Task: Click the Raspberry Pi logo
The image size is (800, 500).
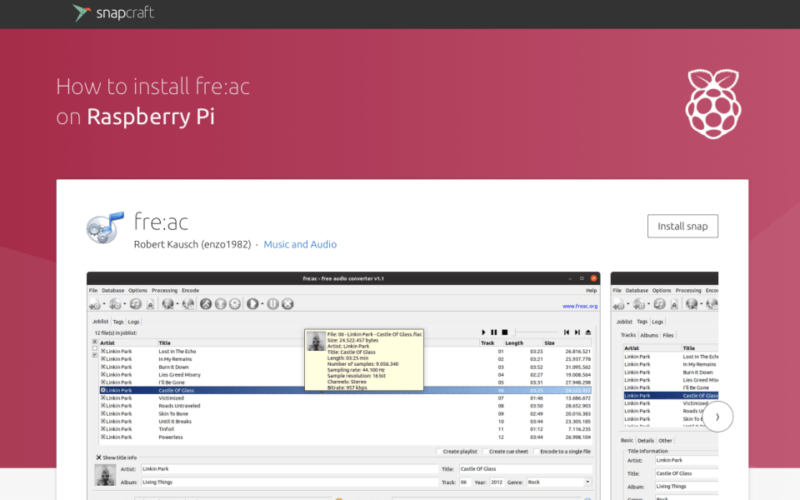Action: [713, 104]
